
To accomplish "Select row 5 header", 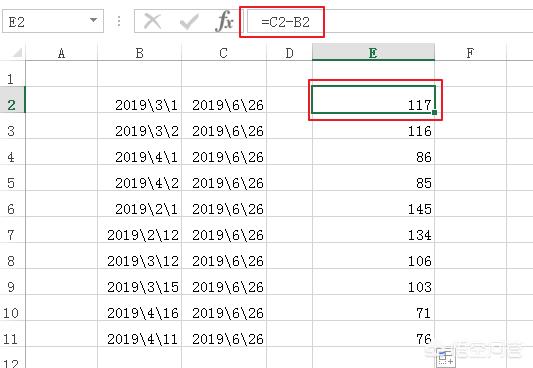I will point(13,178).
